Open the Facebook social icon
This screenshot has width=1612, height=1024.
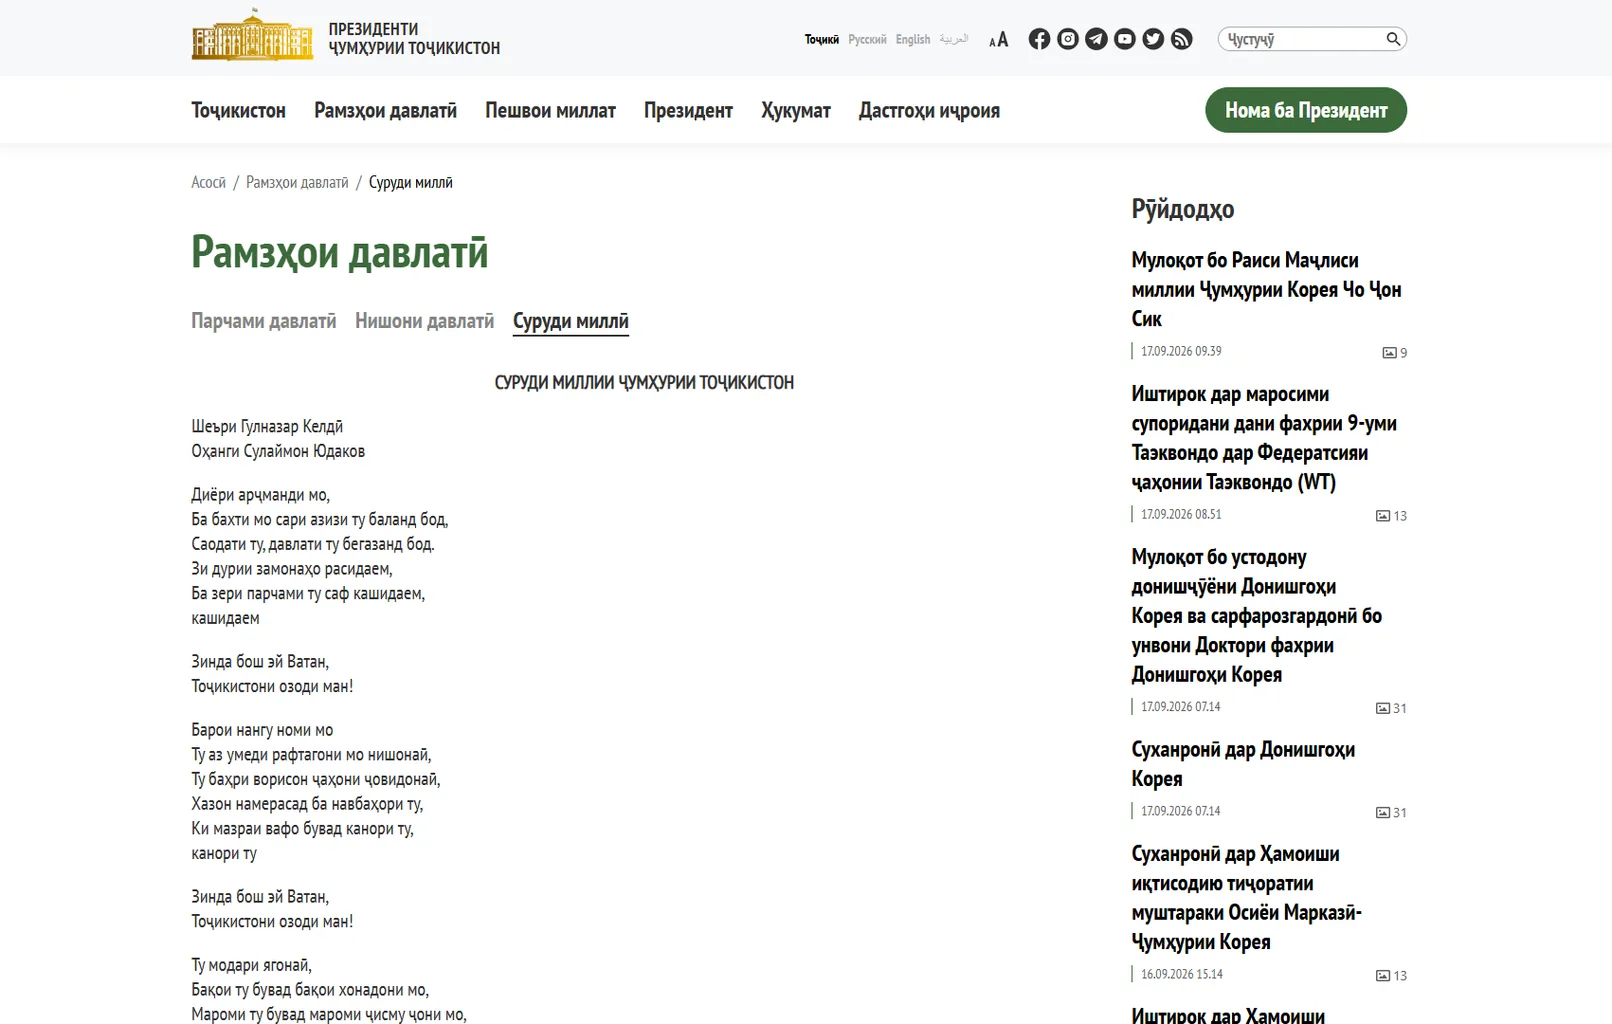tap(1039, 39)
